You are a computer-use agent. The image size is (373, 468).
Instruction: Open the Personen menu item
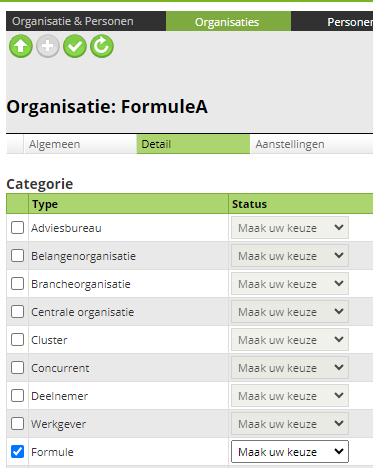click(349, 22)
